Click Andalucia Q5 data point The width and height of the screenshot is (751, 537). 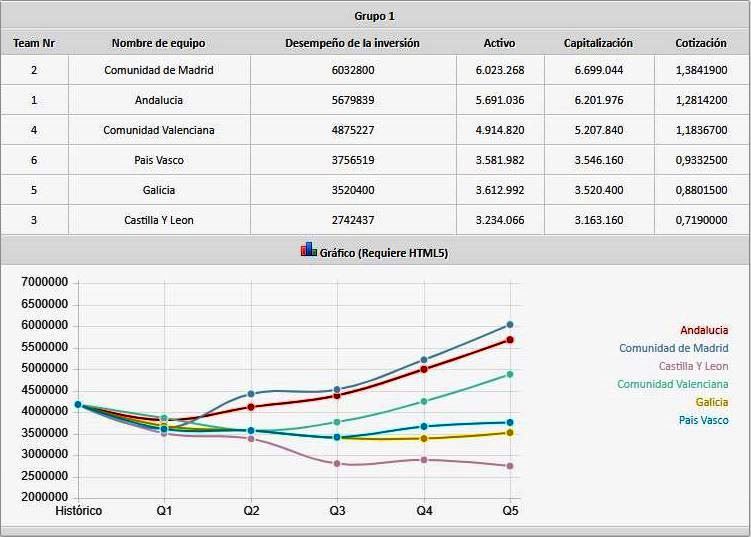click(x=510, y=340)
